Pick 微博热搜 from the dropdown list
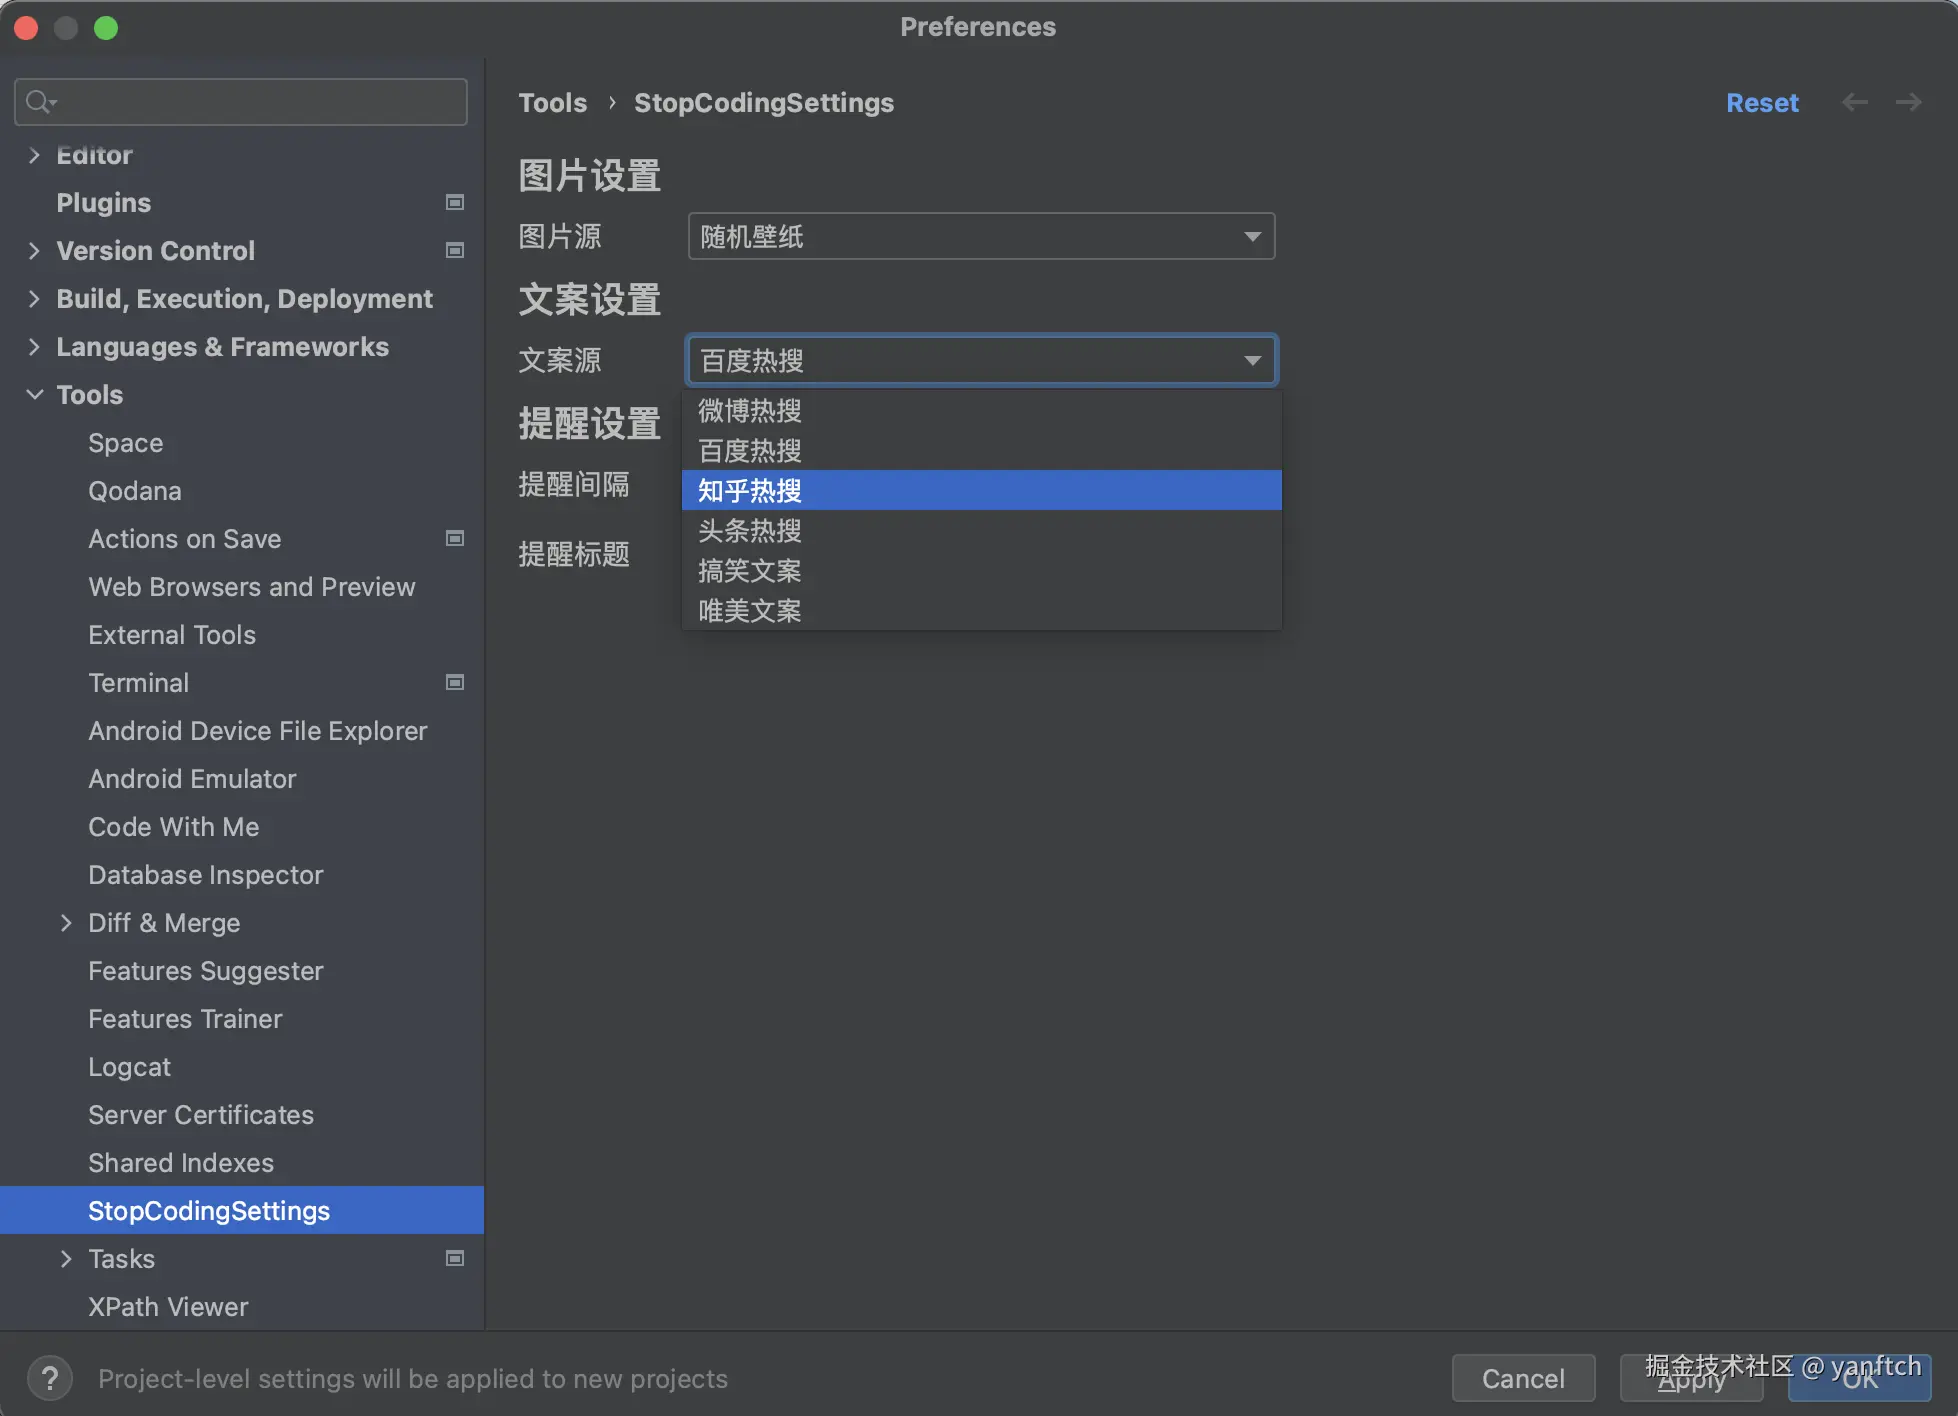Image resolution: width=1958 pixels, height=1416 pixels. click(750, 411)
